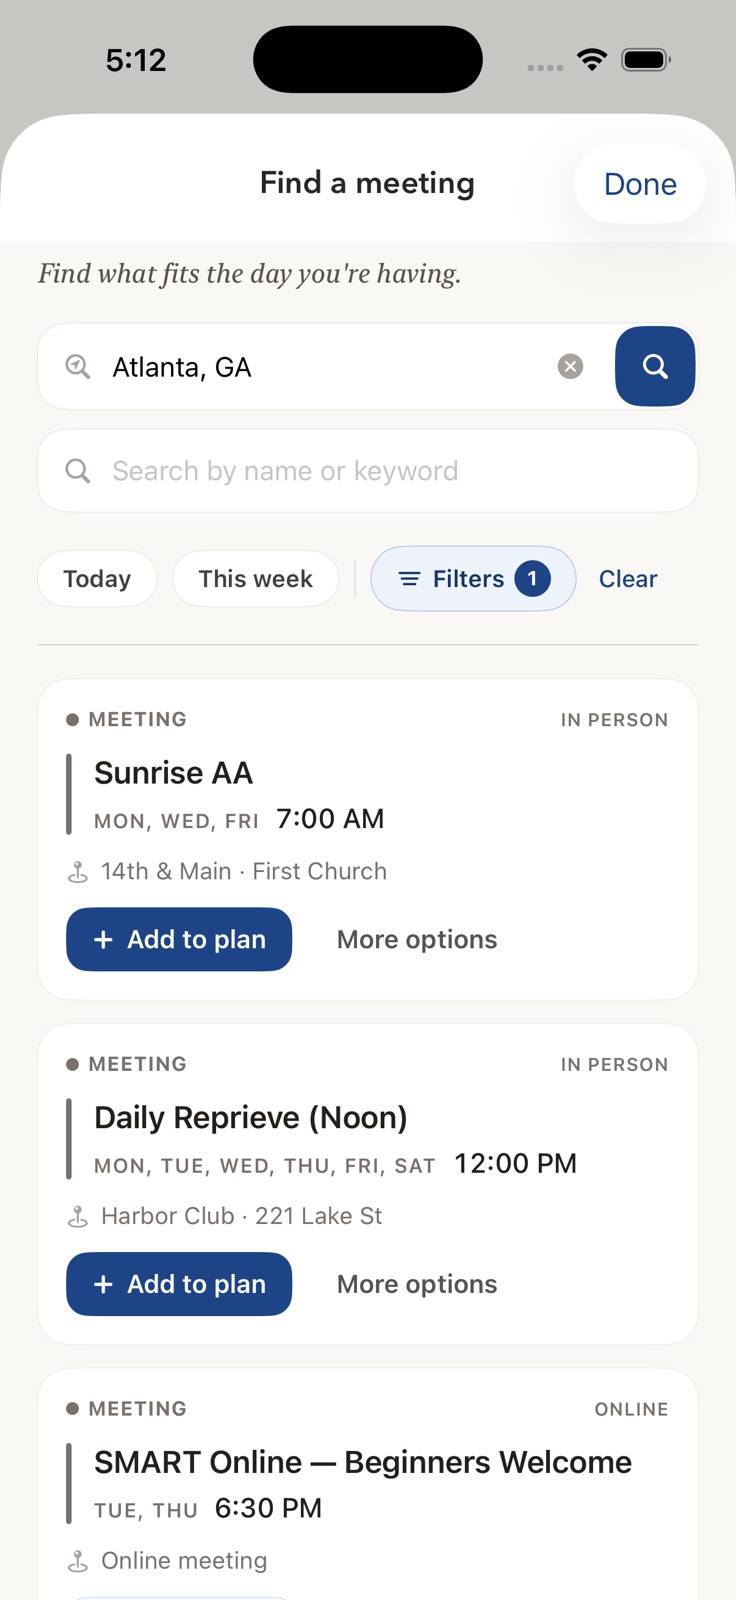The width and height of the screenshot is (736, 1600).
Task: Focus the Search by name or keyword field
Action: pos(368,470)
